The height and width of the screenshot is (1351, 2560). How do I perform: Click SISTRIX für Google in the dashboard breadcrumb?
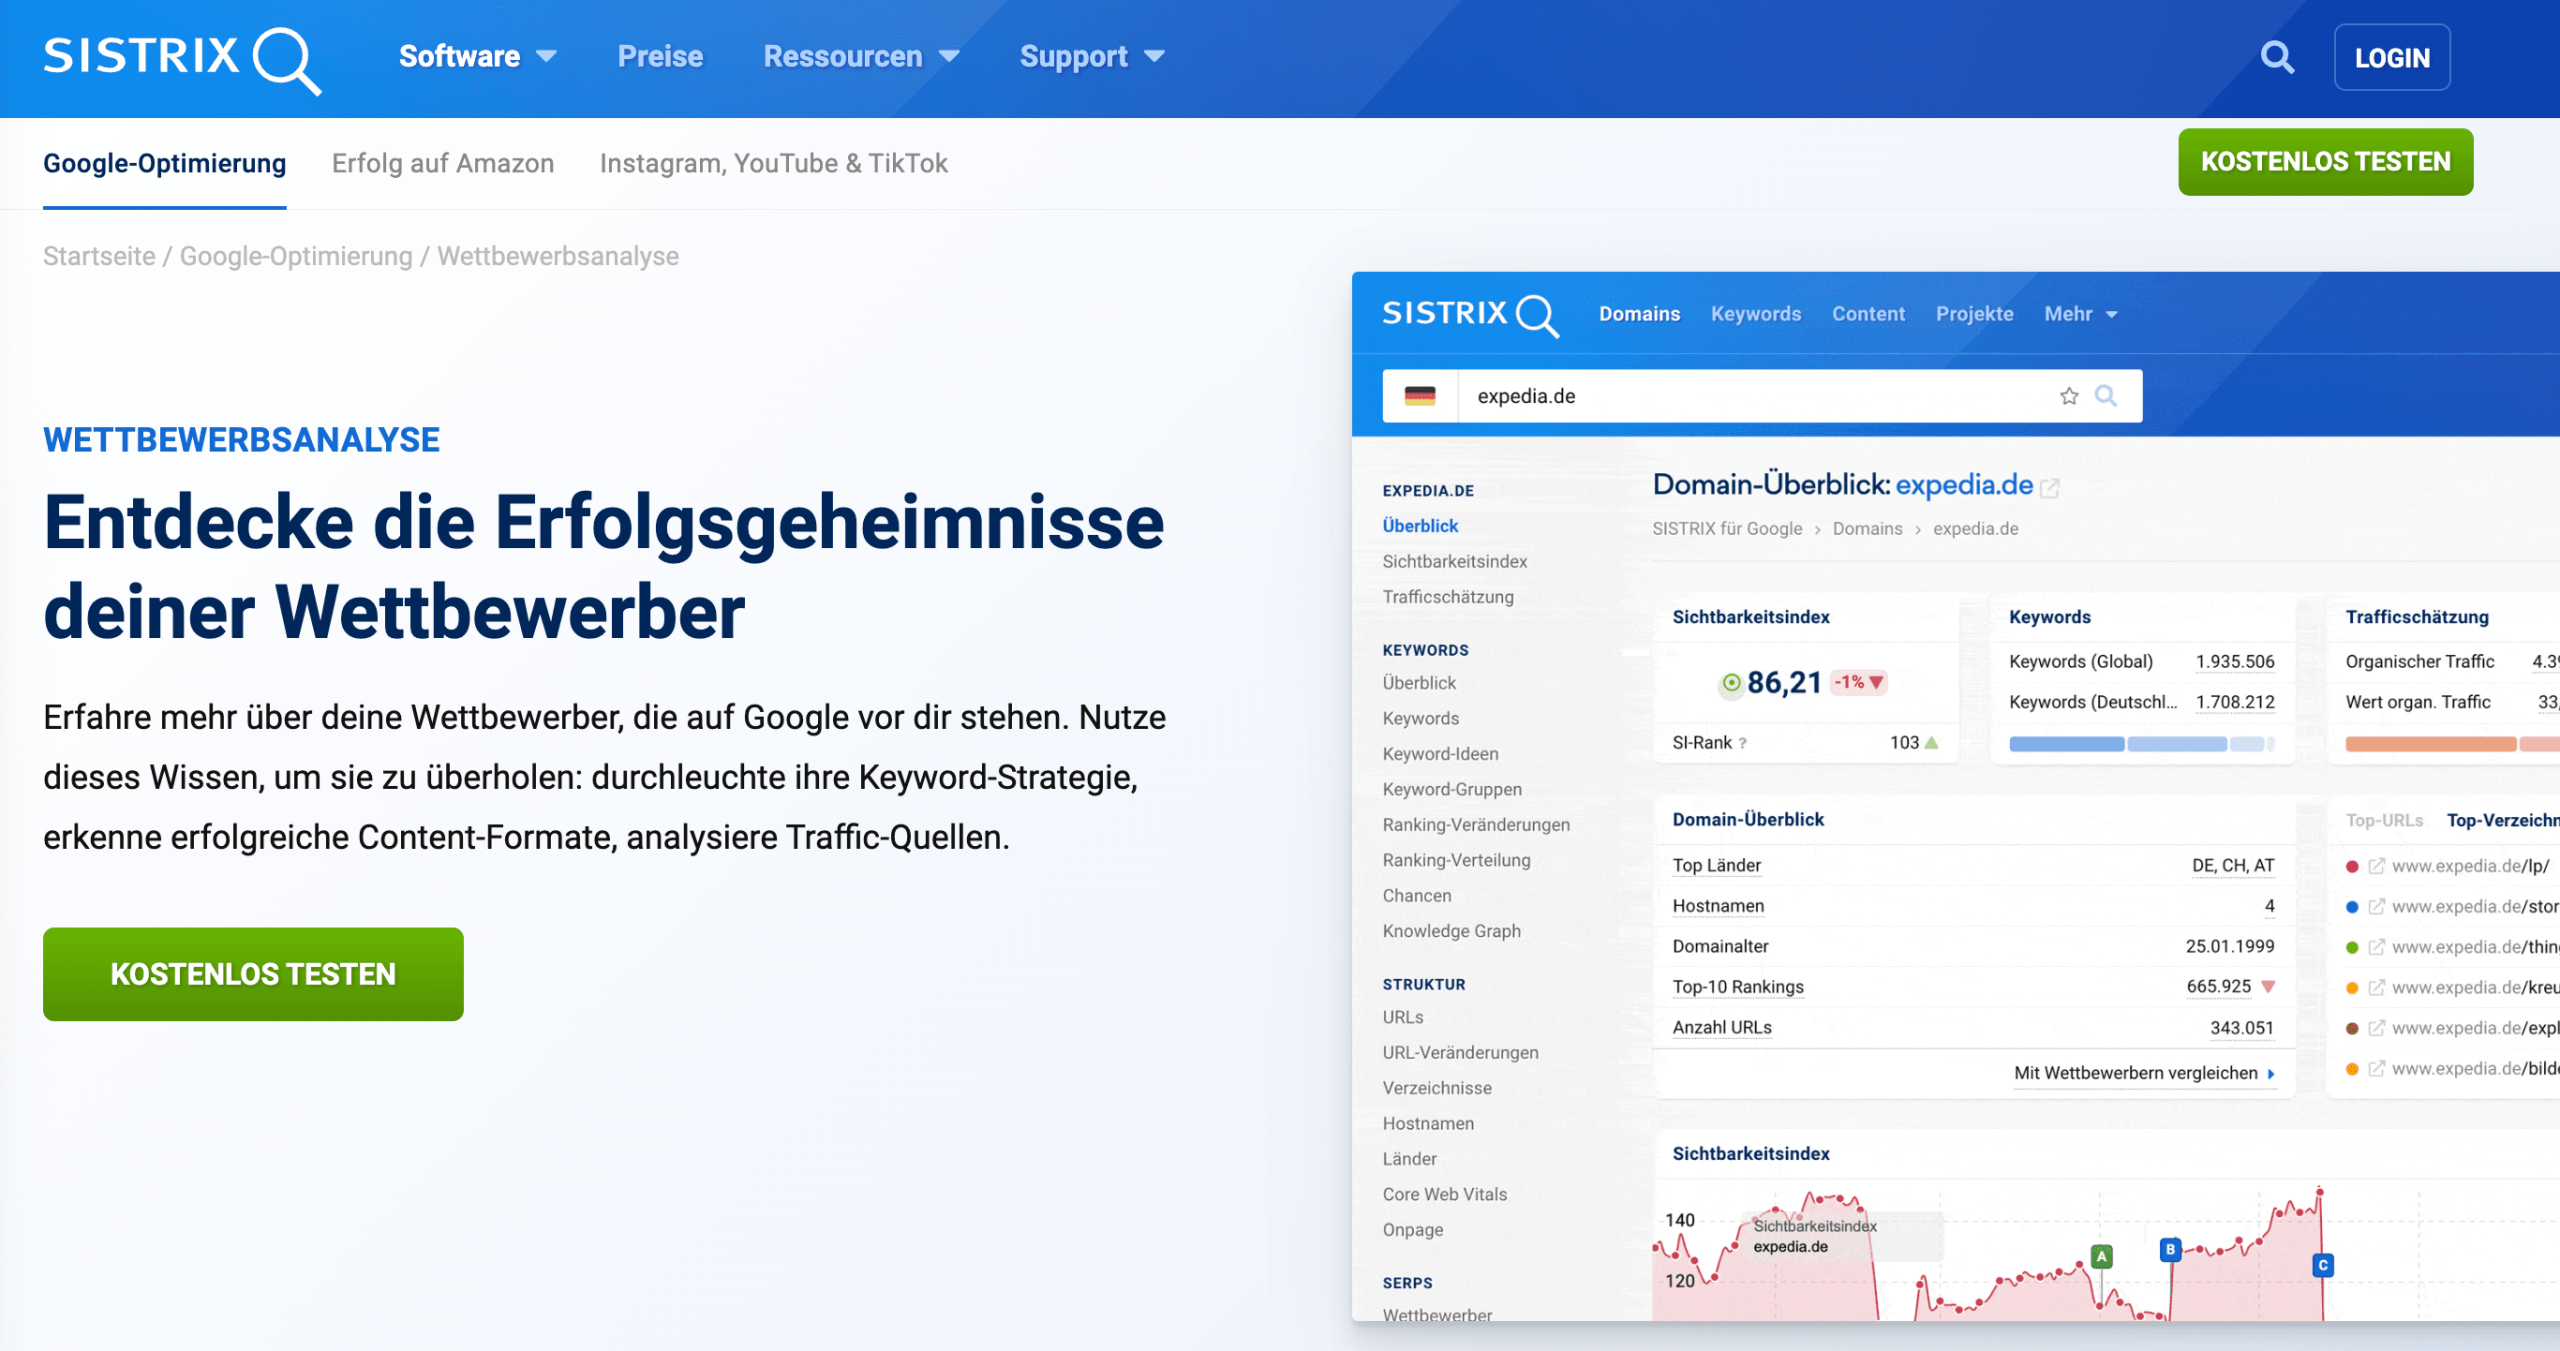1727,529
